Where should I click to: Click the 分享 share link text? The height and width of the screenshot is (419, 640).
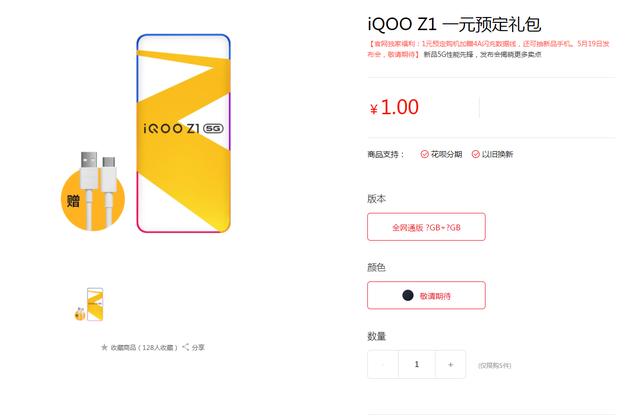click(198, 348)
